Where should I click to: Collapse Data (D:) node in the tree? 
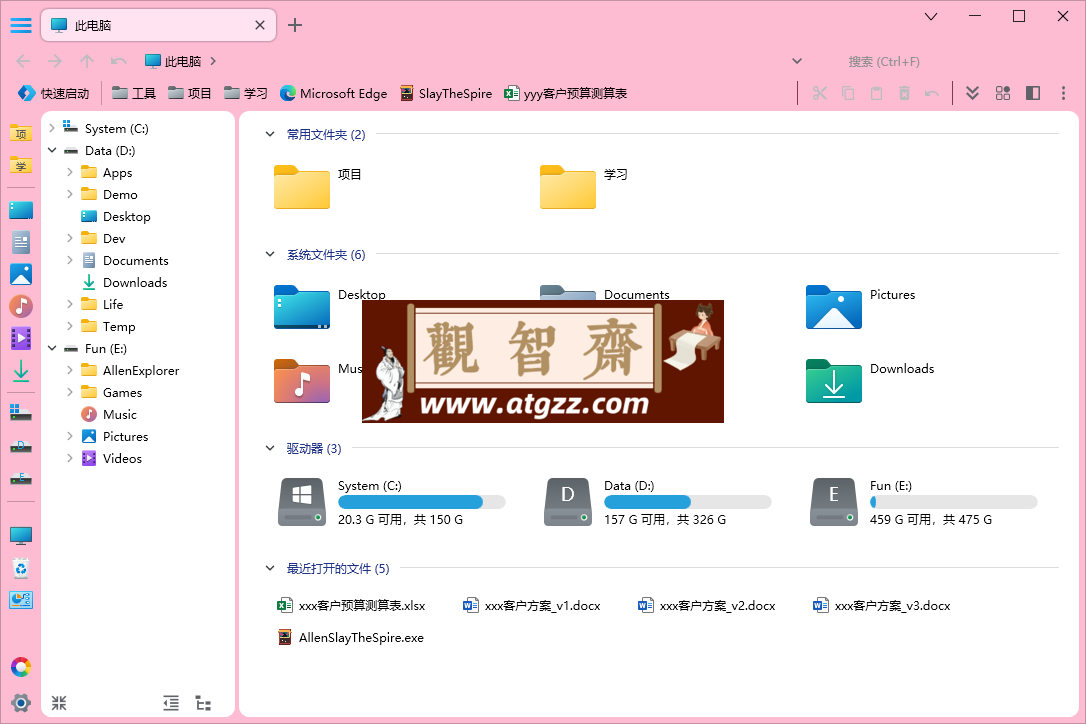(52, 150)
